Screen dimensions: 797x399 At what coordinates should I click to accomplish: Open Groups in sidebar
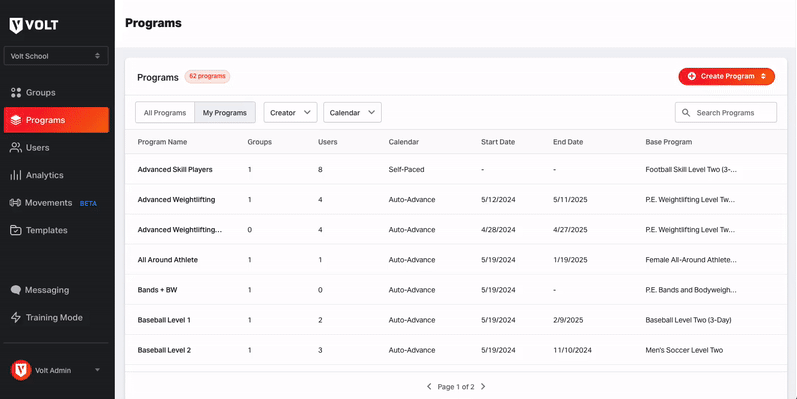tap(56, 93)
